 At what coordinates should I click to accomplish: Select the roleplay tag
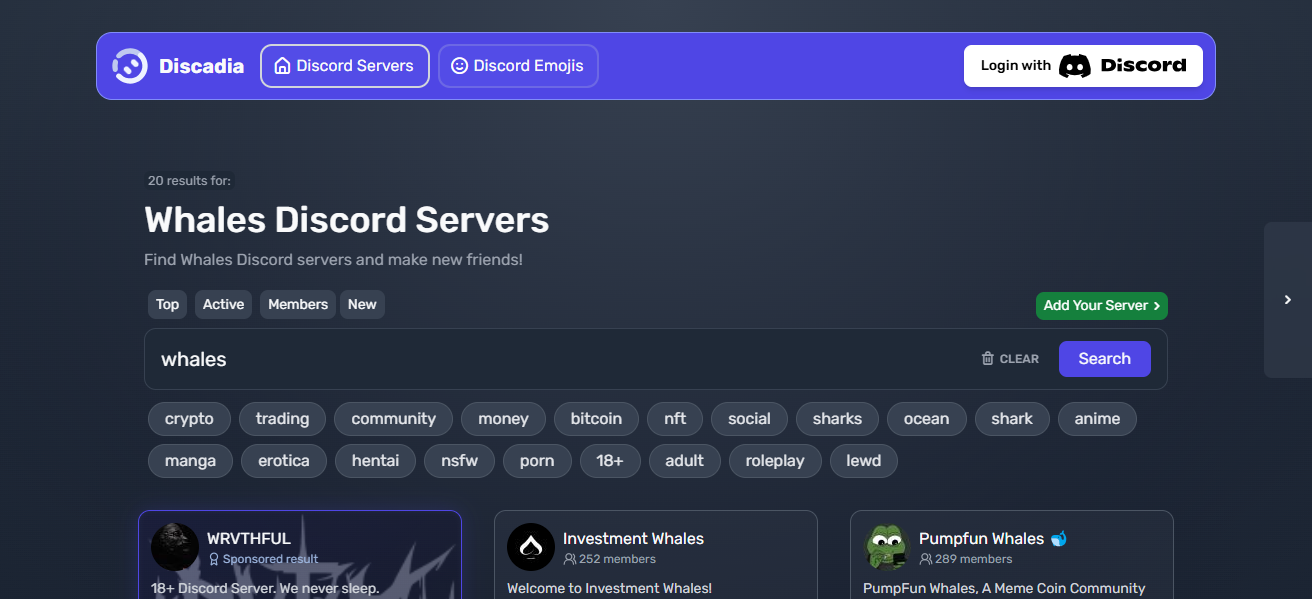(x=775, y=461)
